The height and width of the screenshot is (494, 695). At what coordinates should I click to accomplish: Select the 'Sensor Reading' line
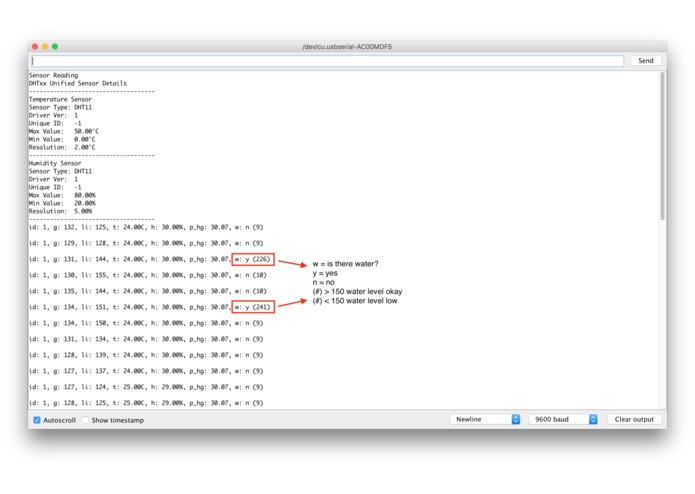54,75
